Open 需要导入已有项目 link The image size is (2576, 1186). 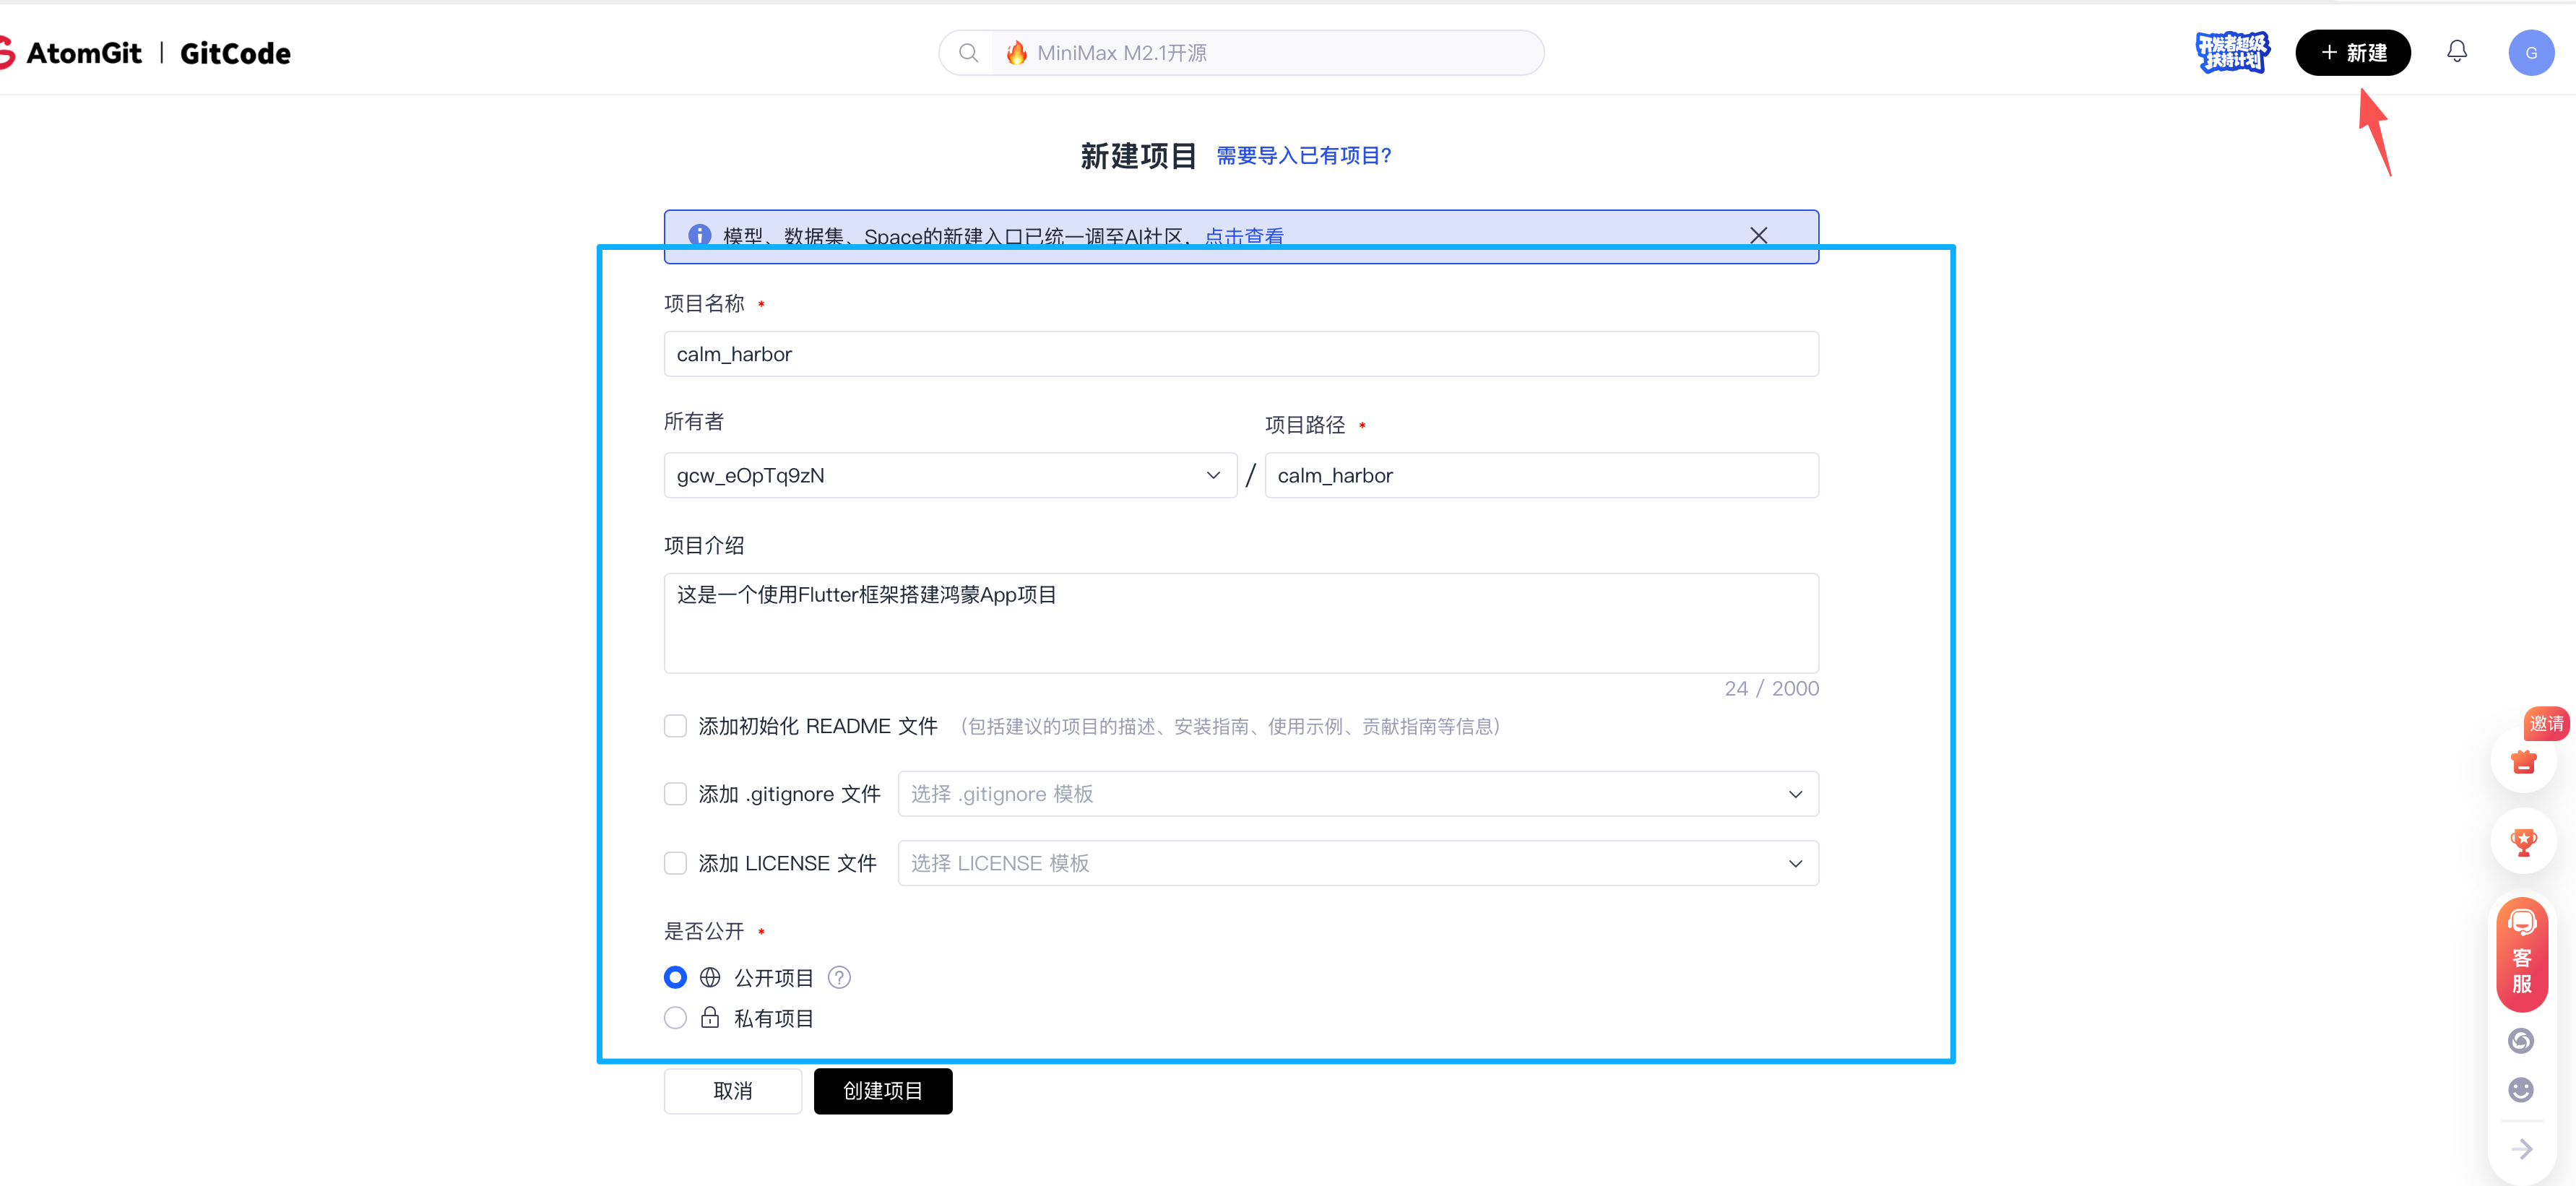(x=1303, y=155)
